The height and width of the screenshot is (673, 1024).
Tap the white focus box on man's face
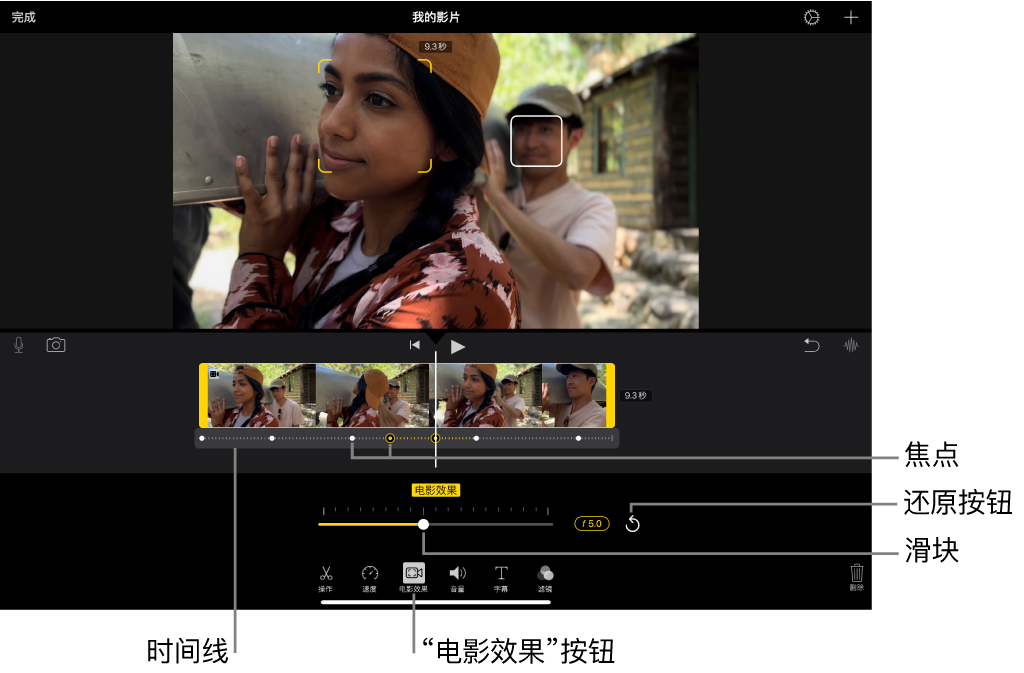[536, 141]
